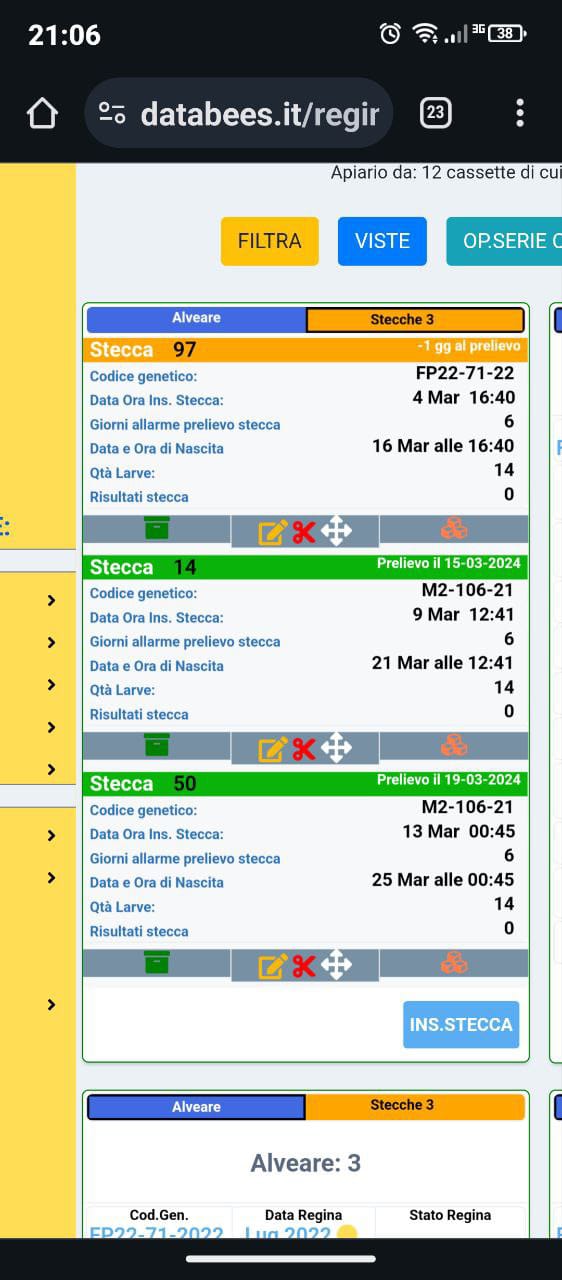Click the blue VISTE button
Image resolution: width=562 pixels, height=1280 pixels.
(382, 241)
